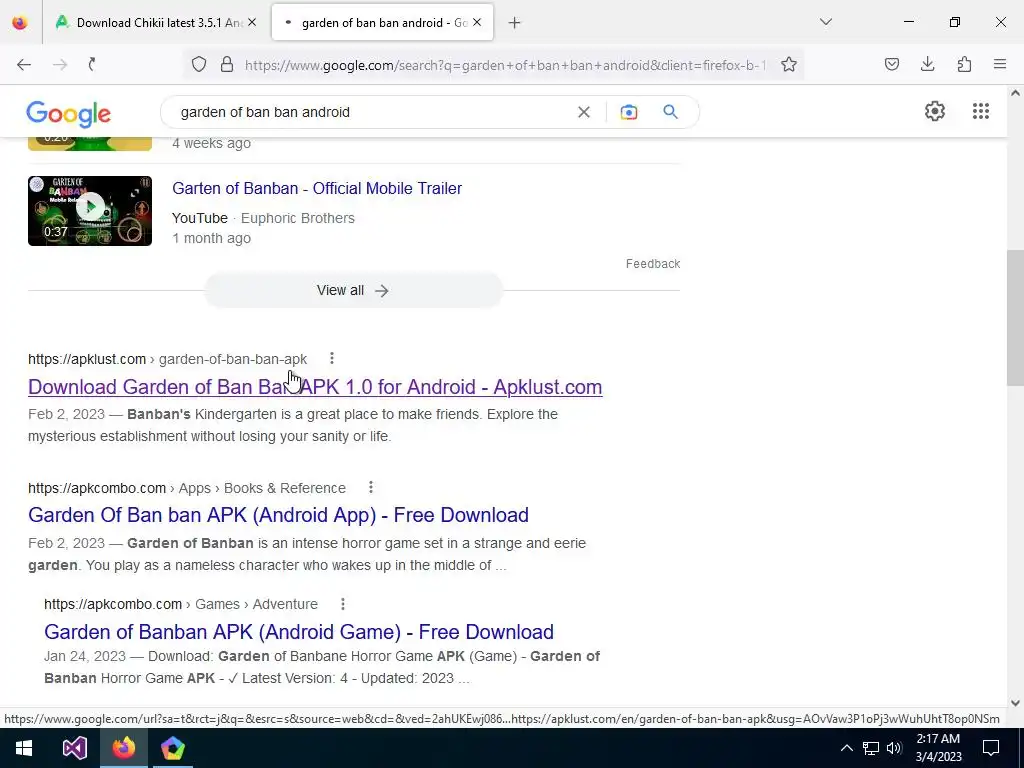
Task: Click the https://apkcombo.com Games Adventure breadcrumb
Action: [x=181, y=604]
